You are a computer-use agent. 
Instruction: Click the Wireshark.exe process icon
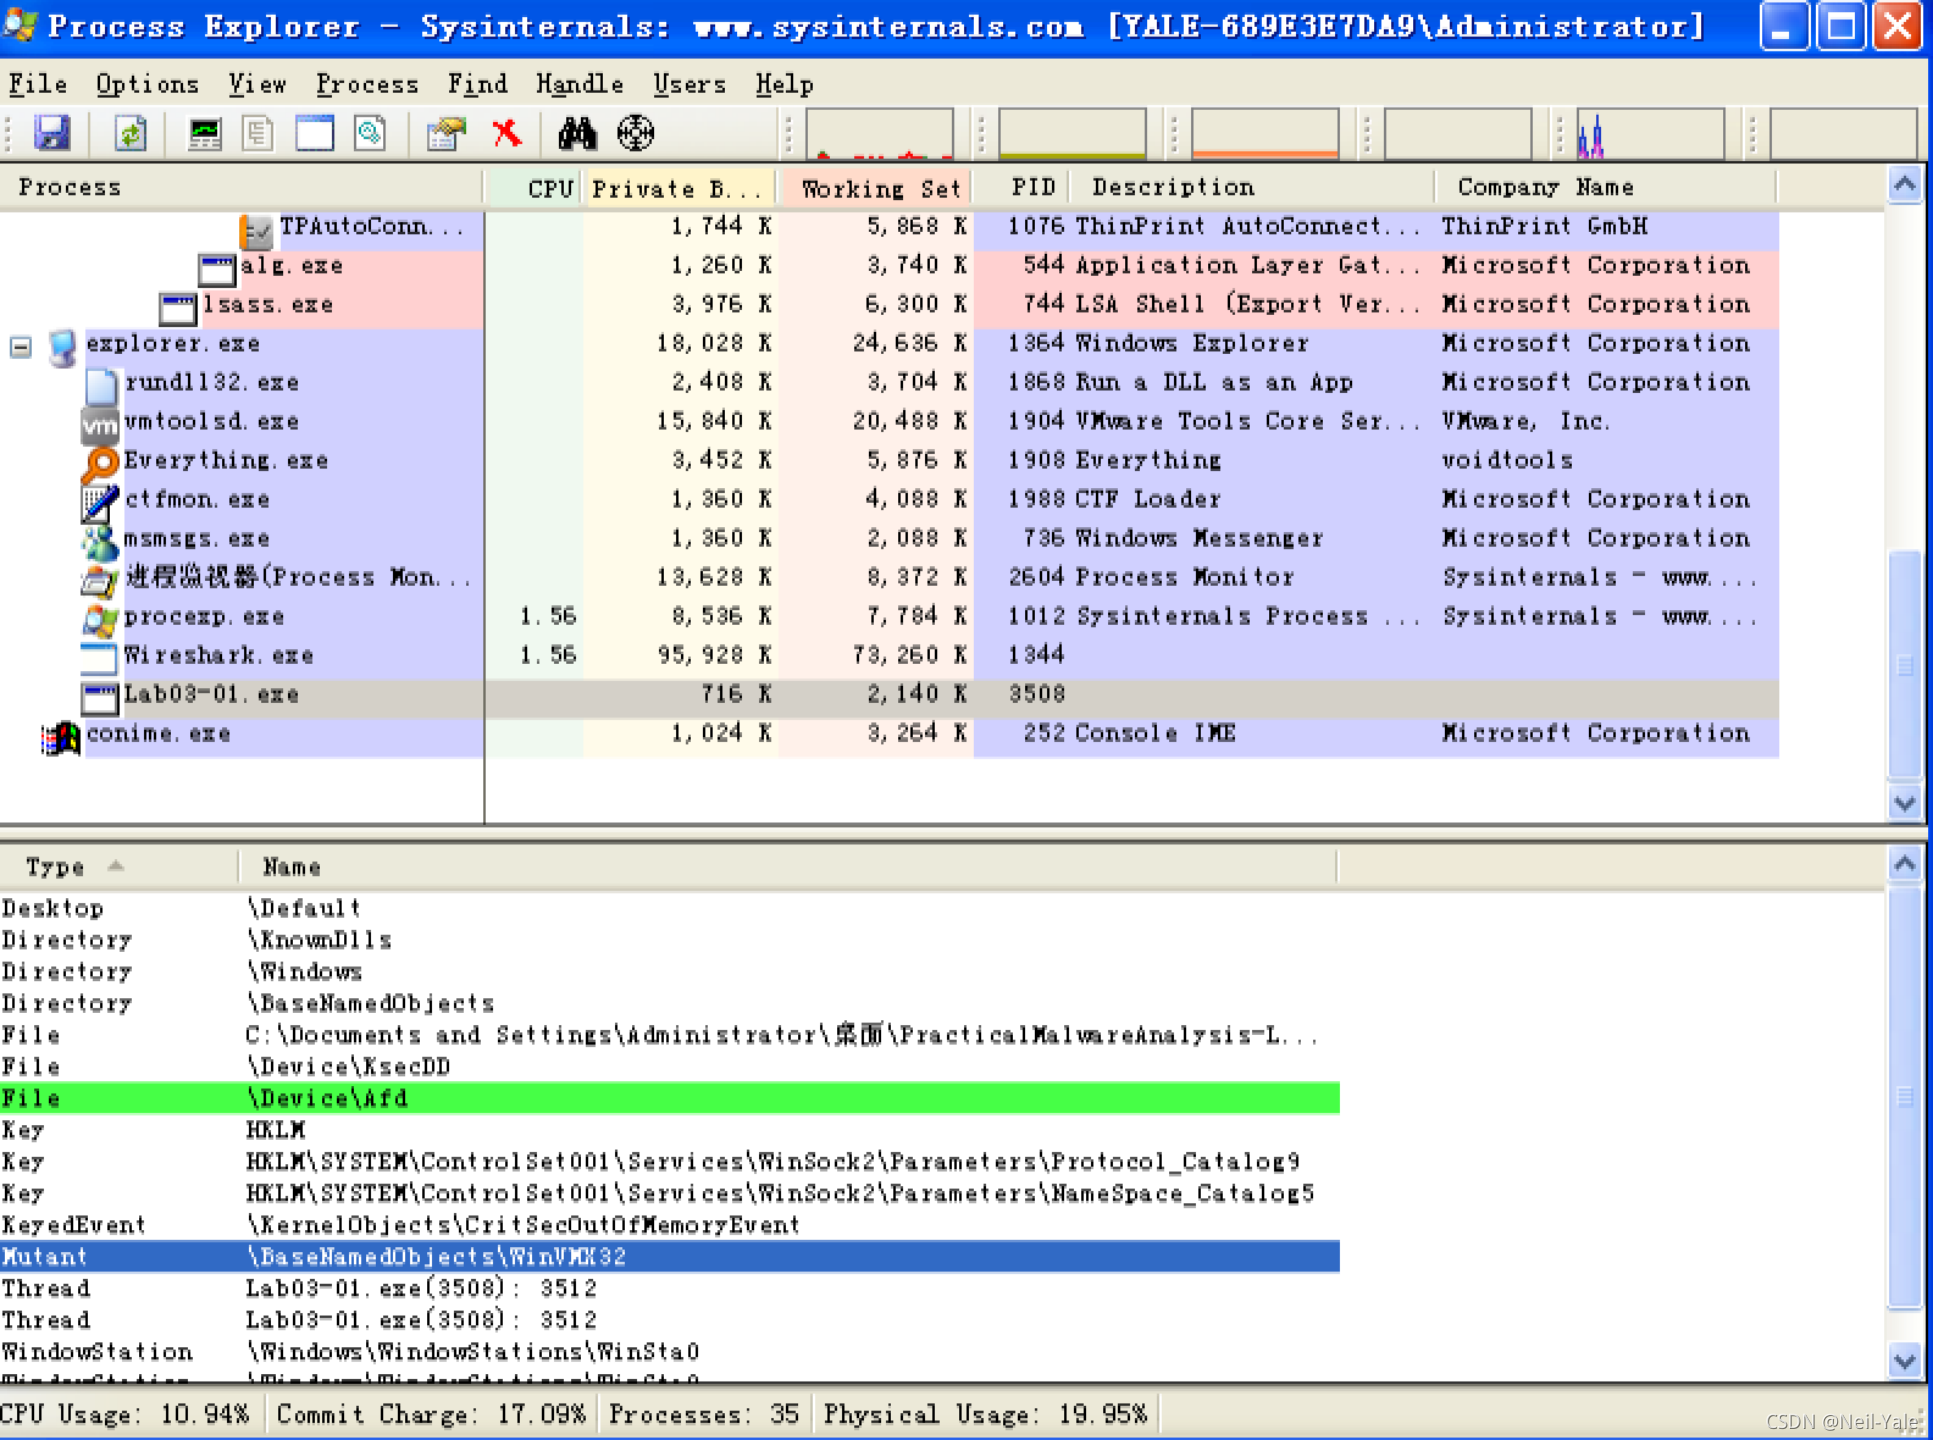tap(99, 659)
